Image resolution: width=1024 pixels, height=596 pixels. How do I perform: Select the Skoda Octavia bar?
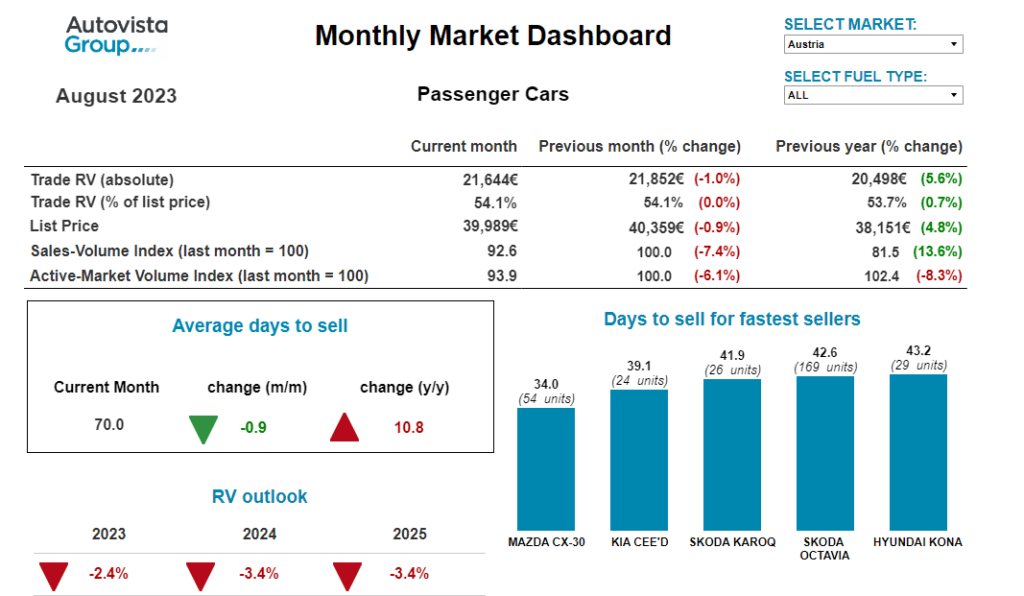pos(825,453)
